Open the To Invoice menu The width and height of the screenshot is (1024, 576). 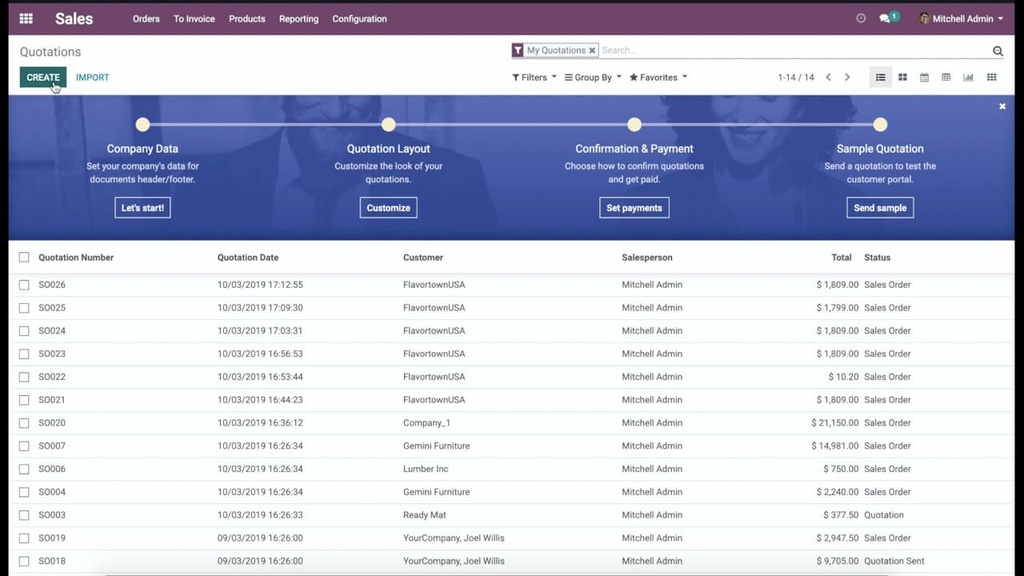tap(194, 19)
